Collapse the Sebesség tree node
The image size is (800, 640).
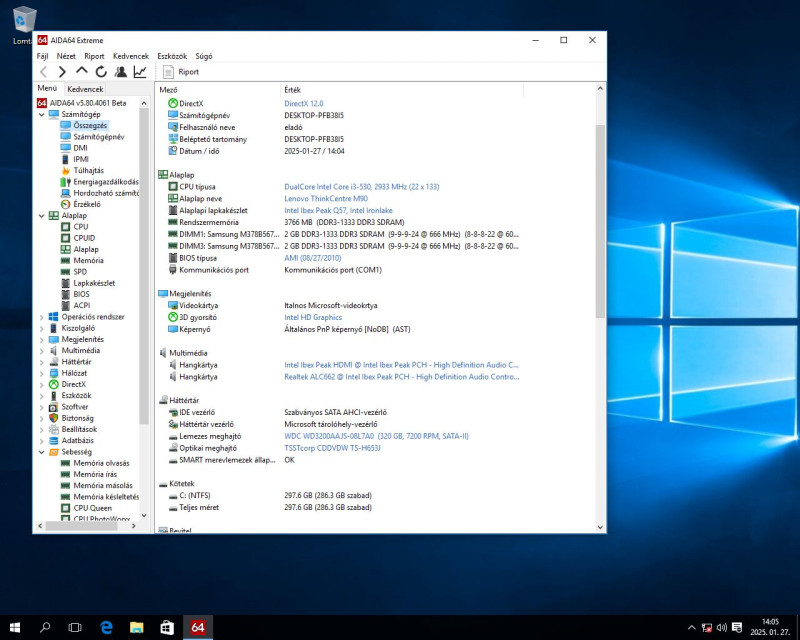pos(41,452)
